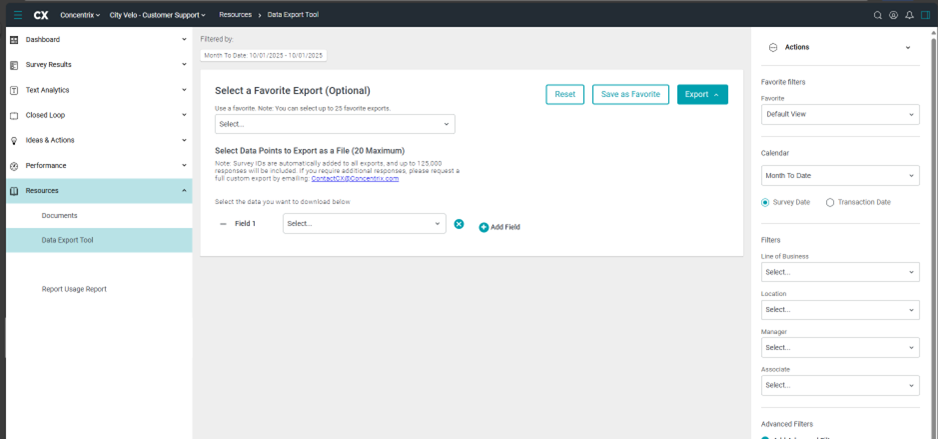Image resolution: width=938 pixels, height=439 pixels.
Task: Click the Add Field plus icon
Action: pos(484,227)
